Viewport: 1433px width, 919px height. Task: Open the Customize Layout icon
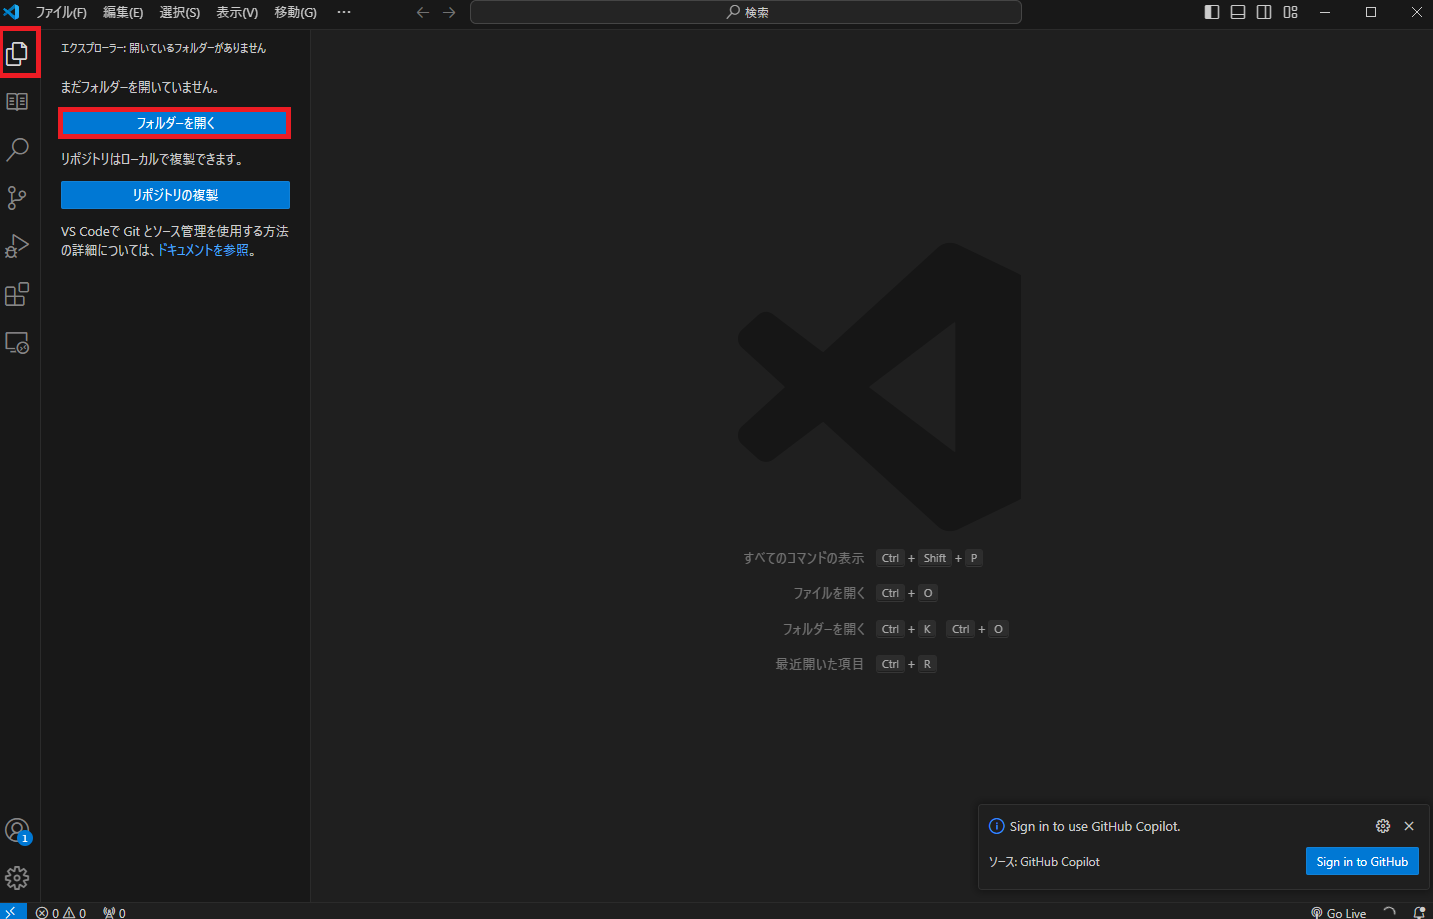[x=1291, y=12]
